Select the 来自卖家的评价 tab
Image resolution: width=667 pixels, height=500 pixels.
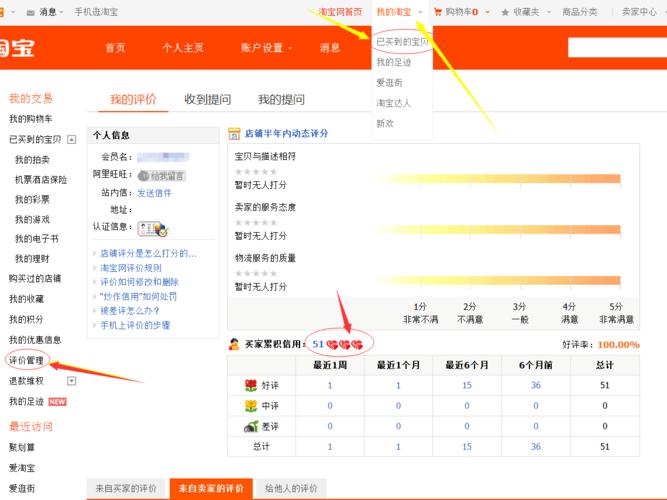pyautogui.click(x=211, y=489)
